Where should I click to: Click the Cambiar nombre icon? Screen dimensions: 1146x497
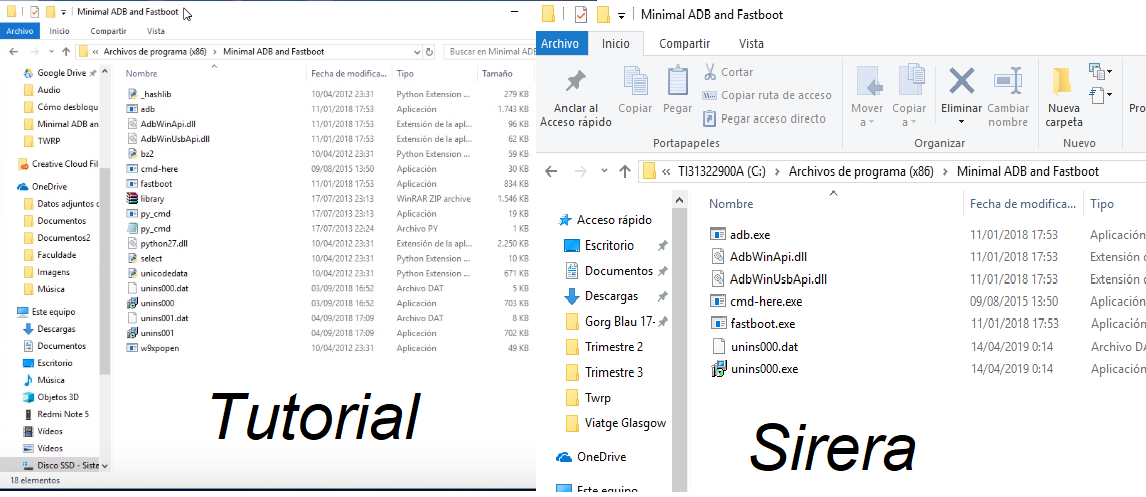click(1007, 84)
